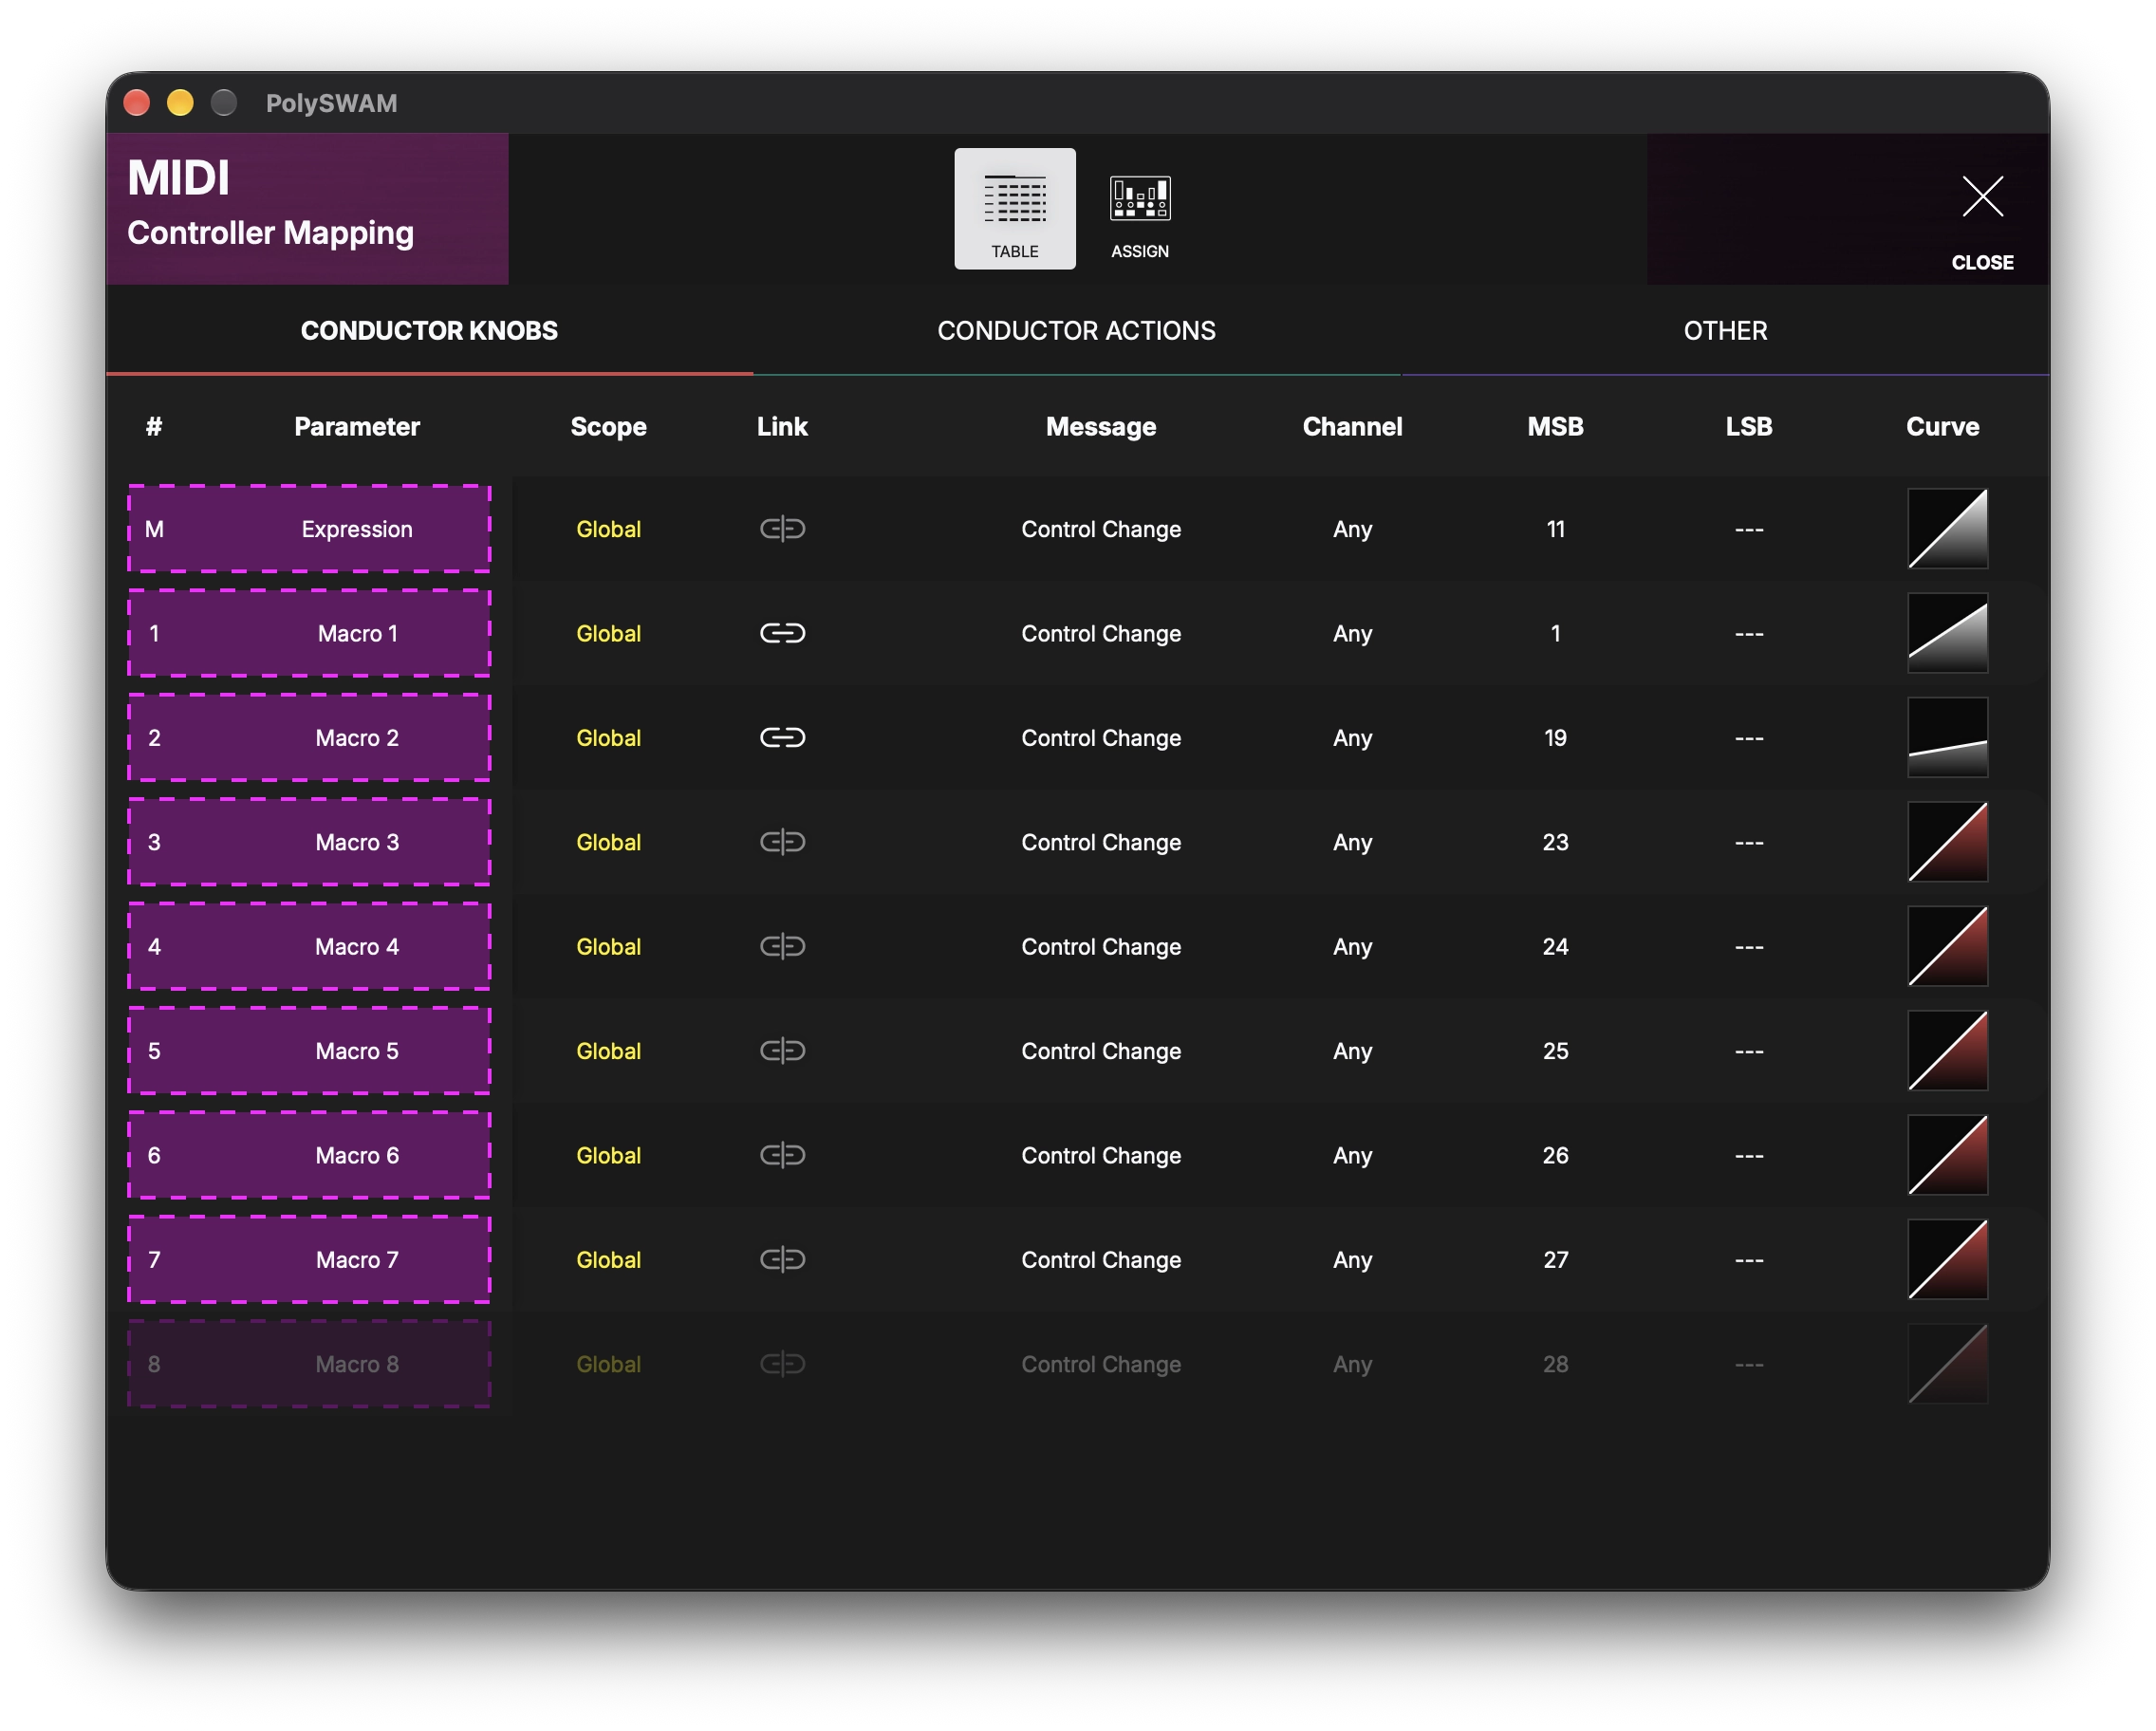This screenshot has width=2156, height=1731.
Task: Select the CONDUCTOR KNOBS tab
Action: pyautogui.click(x=429, y=331)
